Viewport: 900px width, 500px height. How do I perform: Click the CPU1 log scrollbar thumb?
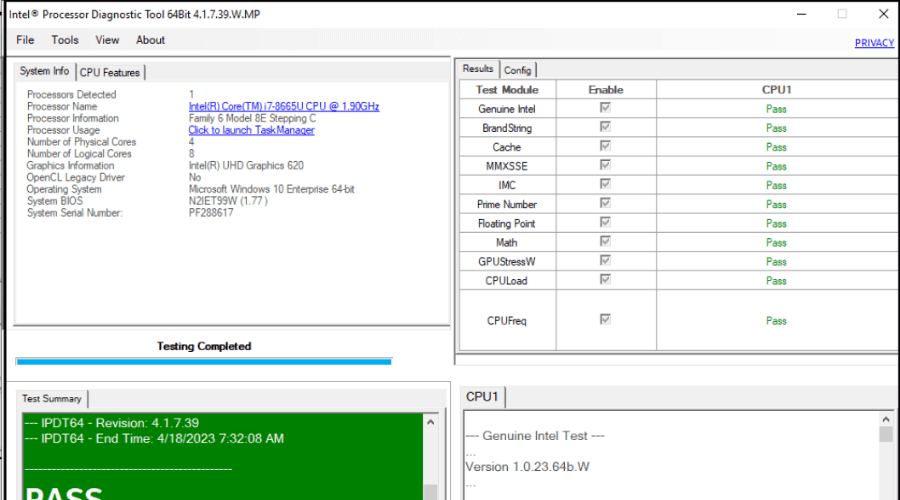coord(886,435)
